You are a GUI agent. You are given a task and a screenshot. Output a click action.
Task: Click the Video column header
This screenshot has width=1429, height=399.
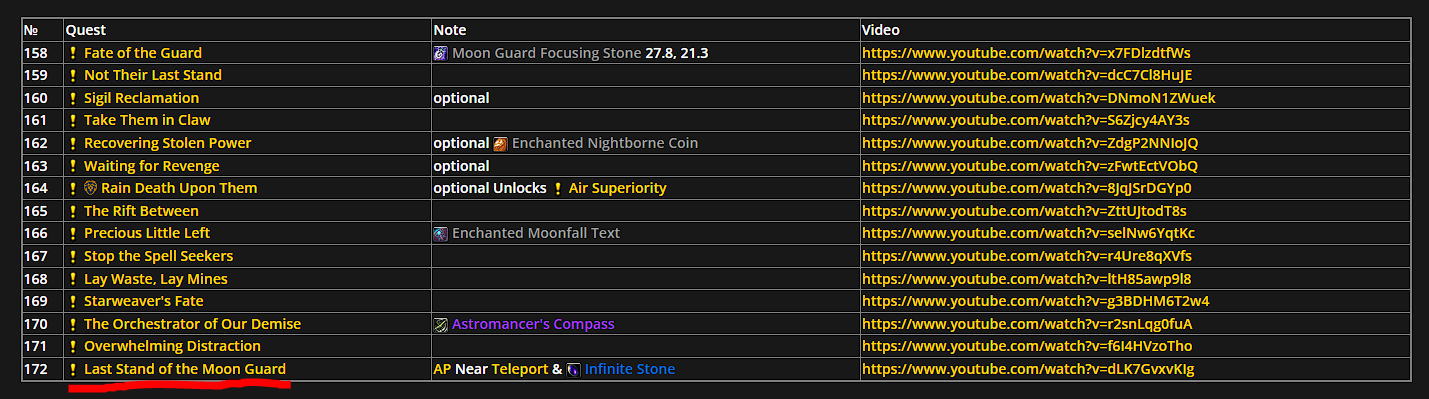[881, 30]
